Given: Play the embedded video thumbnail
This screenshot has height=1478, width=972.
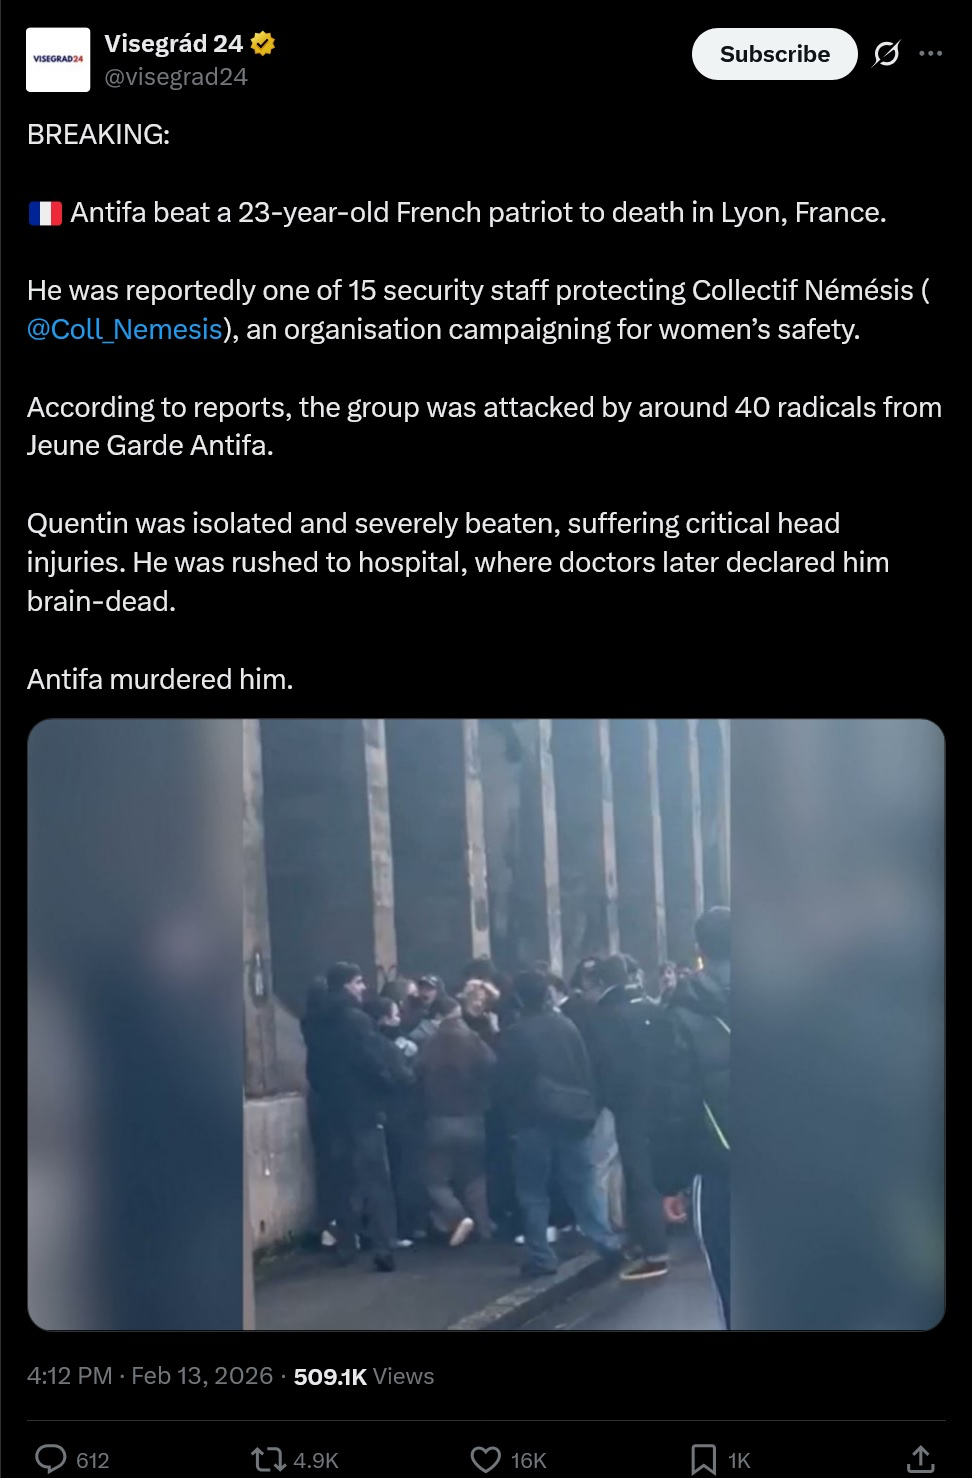Looking at the screenshot, I should pyautogui.click(x=486, y=1025).
